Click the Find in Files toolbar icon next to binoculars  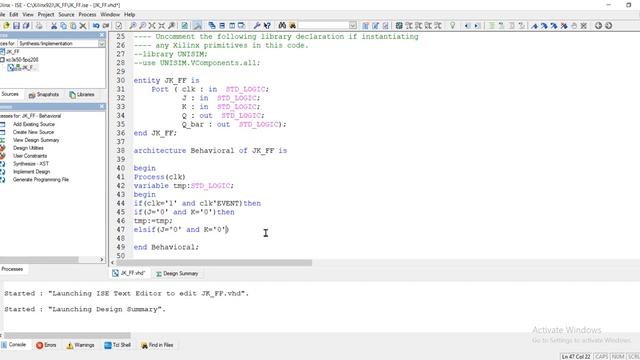(x=292, y=26)
